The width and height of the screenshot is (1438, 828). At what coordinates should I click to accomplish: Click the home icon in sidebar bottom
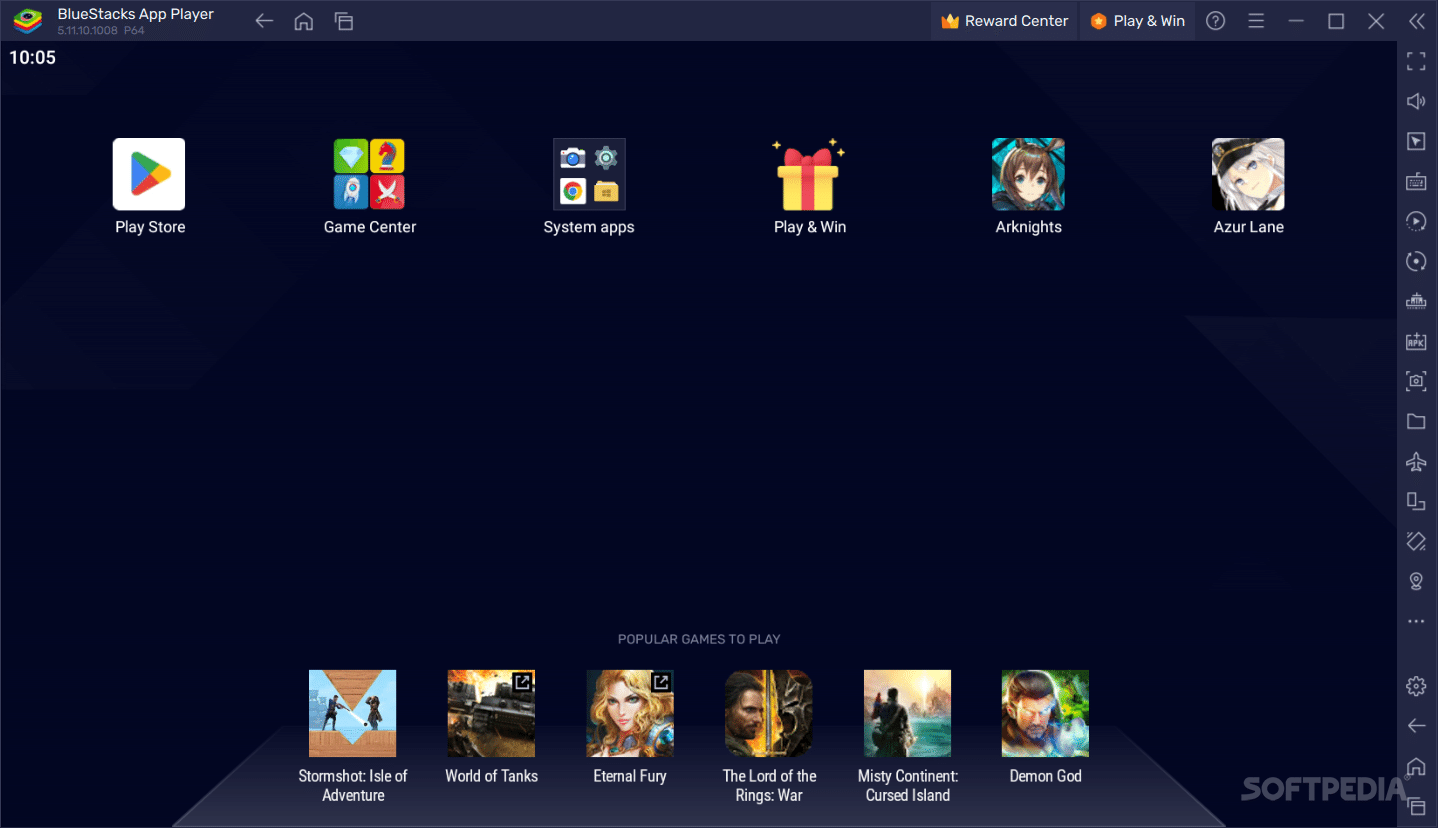(x=1416, y=766)
